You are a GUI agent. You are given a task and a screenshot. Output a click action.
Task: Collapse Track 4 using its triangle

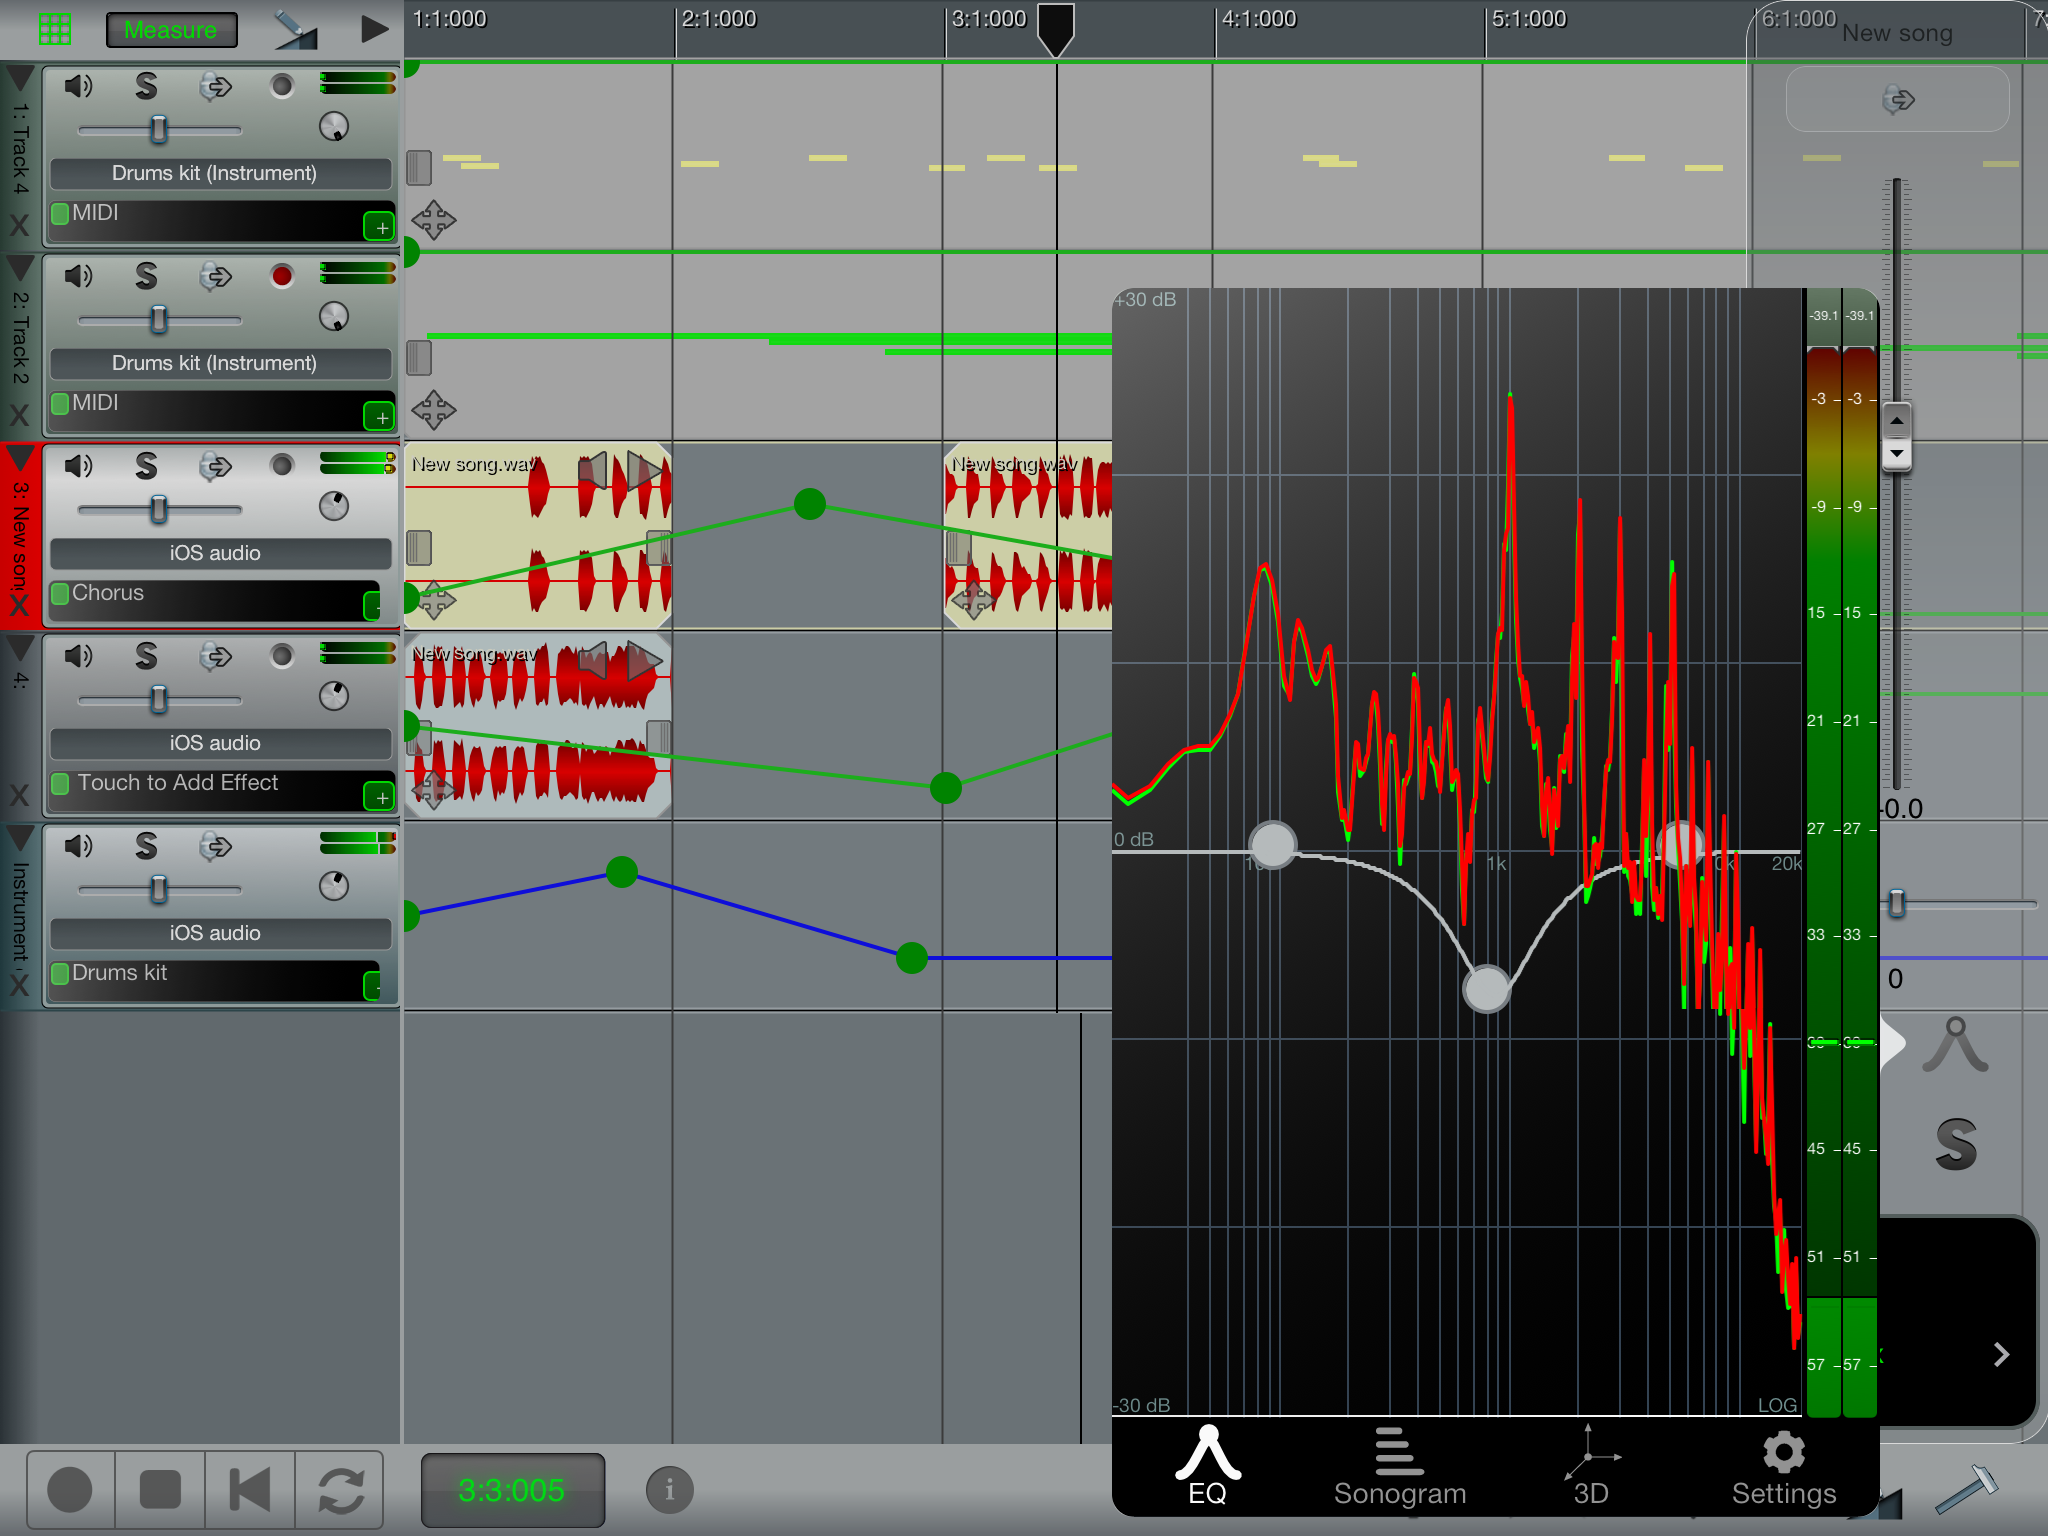click(21, 77)
